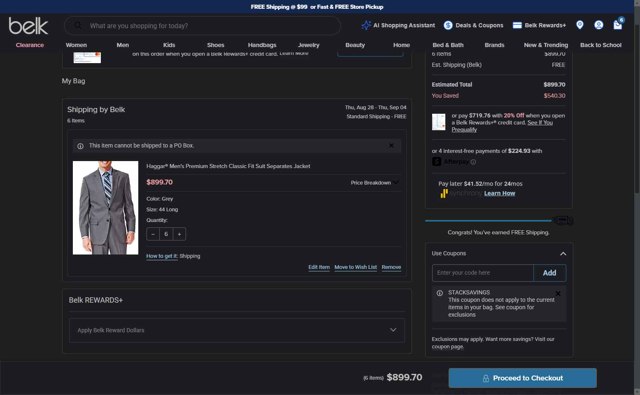640x395 pixels.
Task: Click Move to Wish List
Action: 356,267
